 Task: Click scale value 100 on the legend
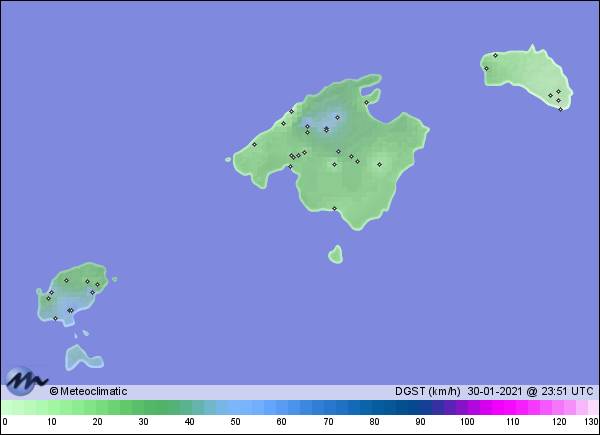pos(467,422)
